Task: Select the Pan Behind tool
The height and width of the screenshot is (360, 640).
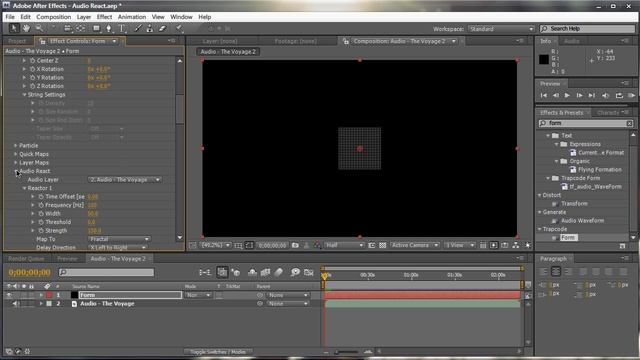Action: pyautogui.click(x=81, y=28)
